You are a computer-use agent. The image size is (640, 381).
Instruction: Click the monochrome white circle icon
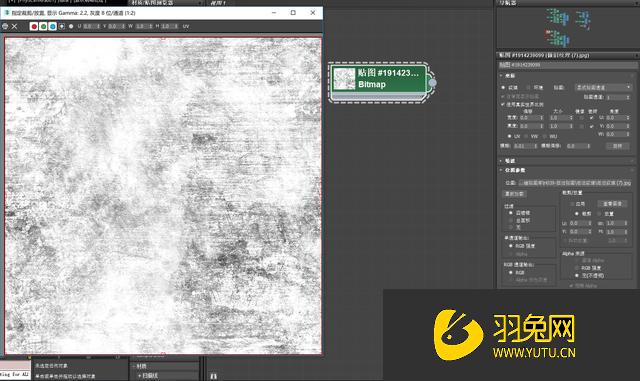71,27
